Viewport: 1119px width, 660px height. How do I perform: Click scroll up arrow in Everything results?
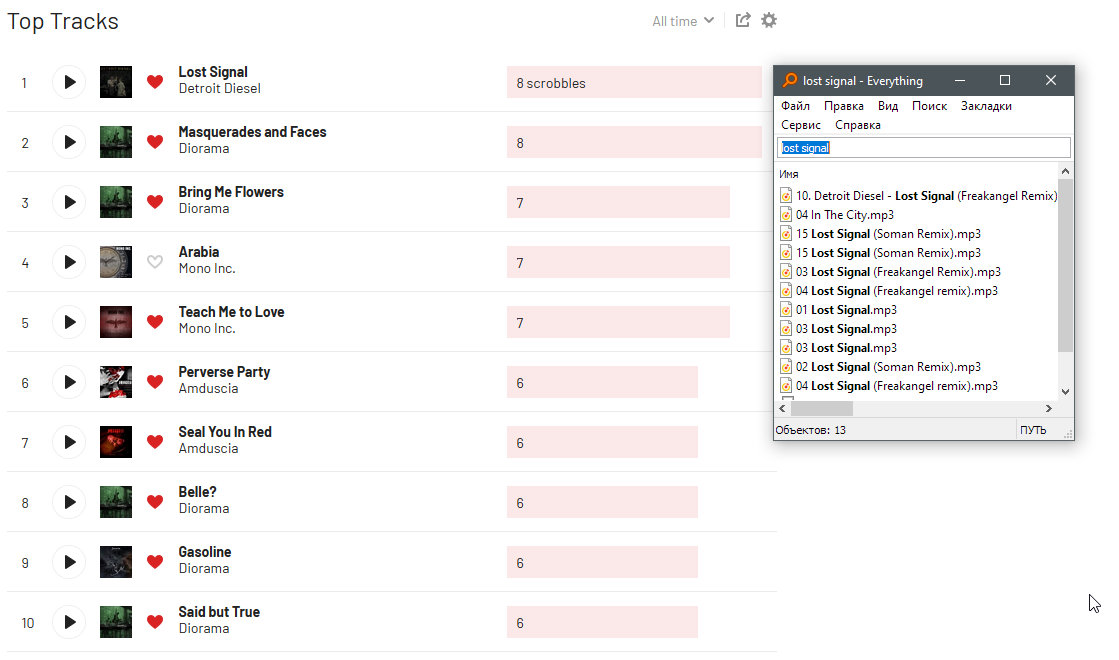pyautogui.click(x=1065, y=171)
